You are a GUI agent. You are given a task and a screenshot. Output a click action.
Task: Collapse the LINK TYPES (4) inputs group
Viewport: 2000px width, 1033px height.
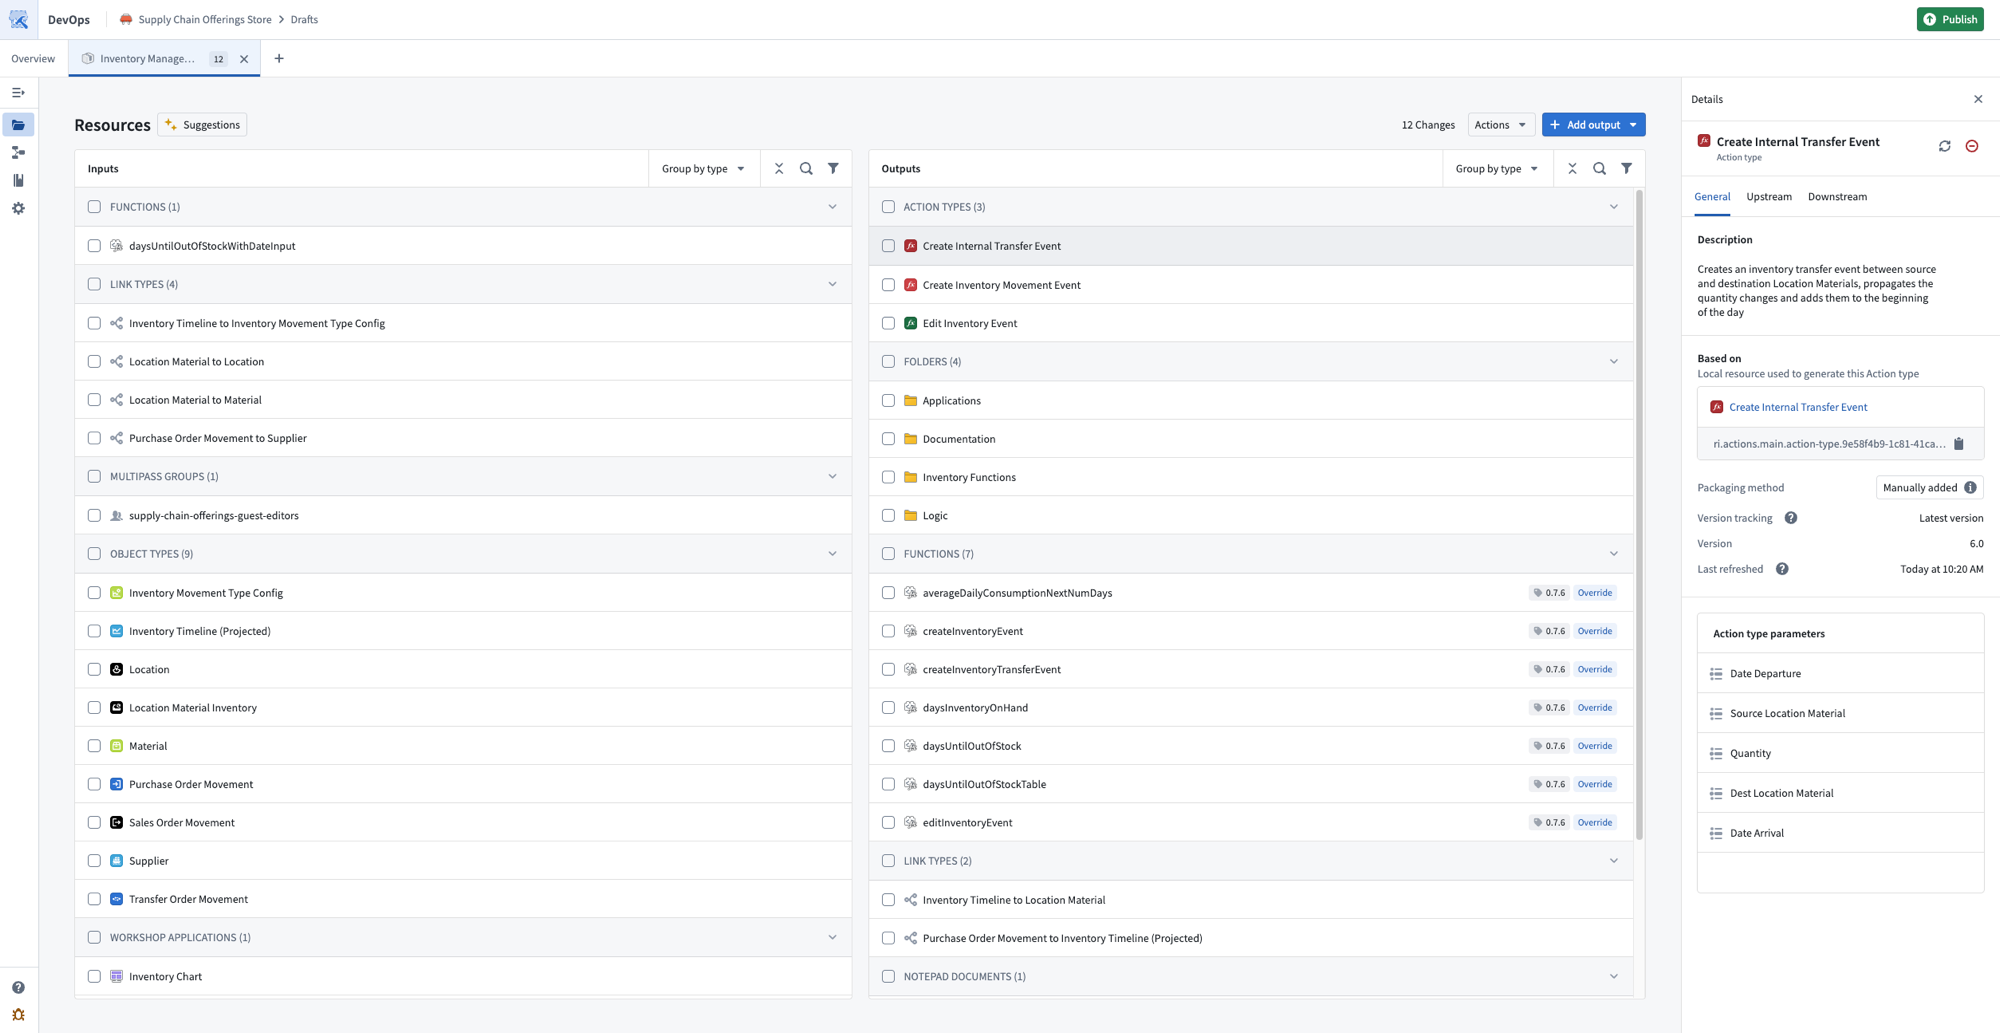click(x=832, y=284)
